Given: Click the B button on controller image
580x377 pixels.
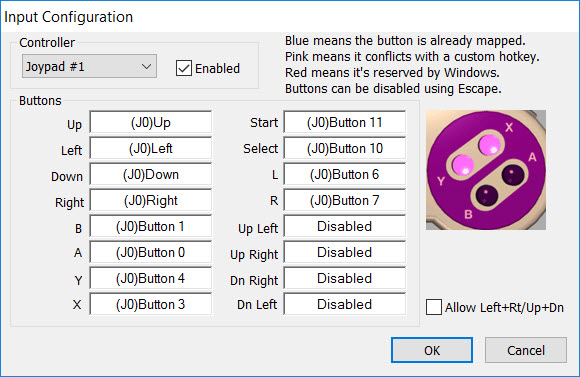Looking at the screenshot, I should [x=486, y=195].
